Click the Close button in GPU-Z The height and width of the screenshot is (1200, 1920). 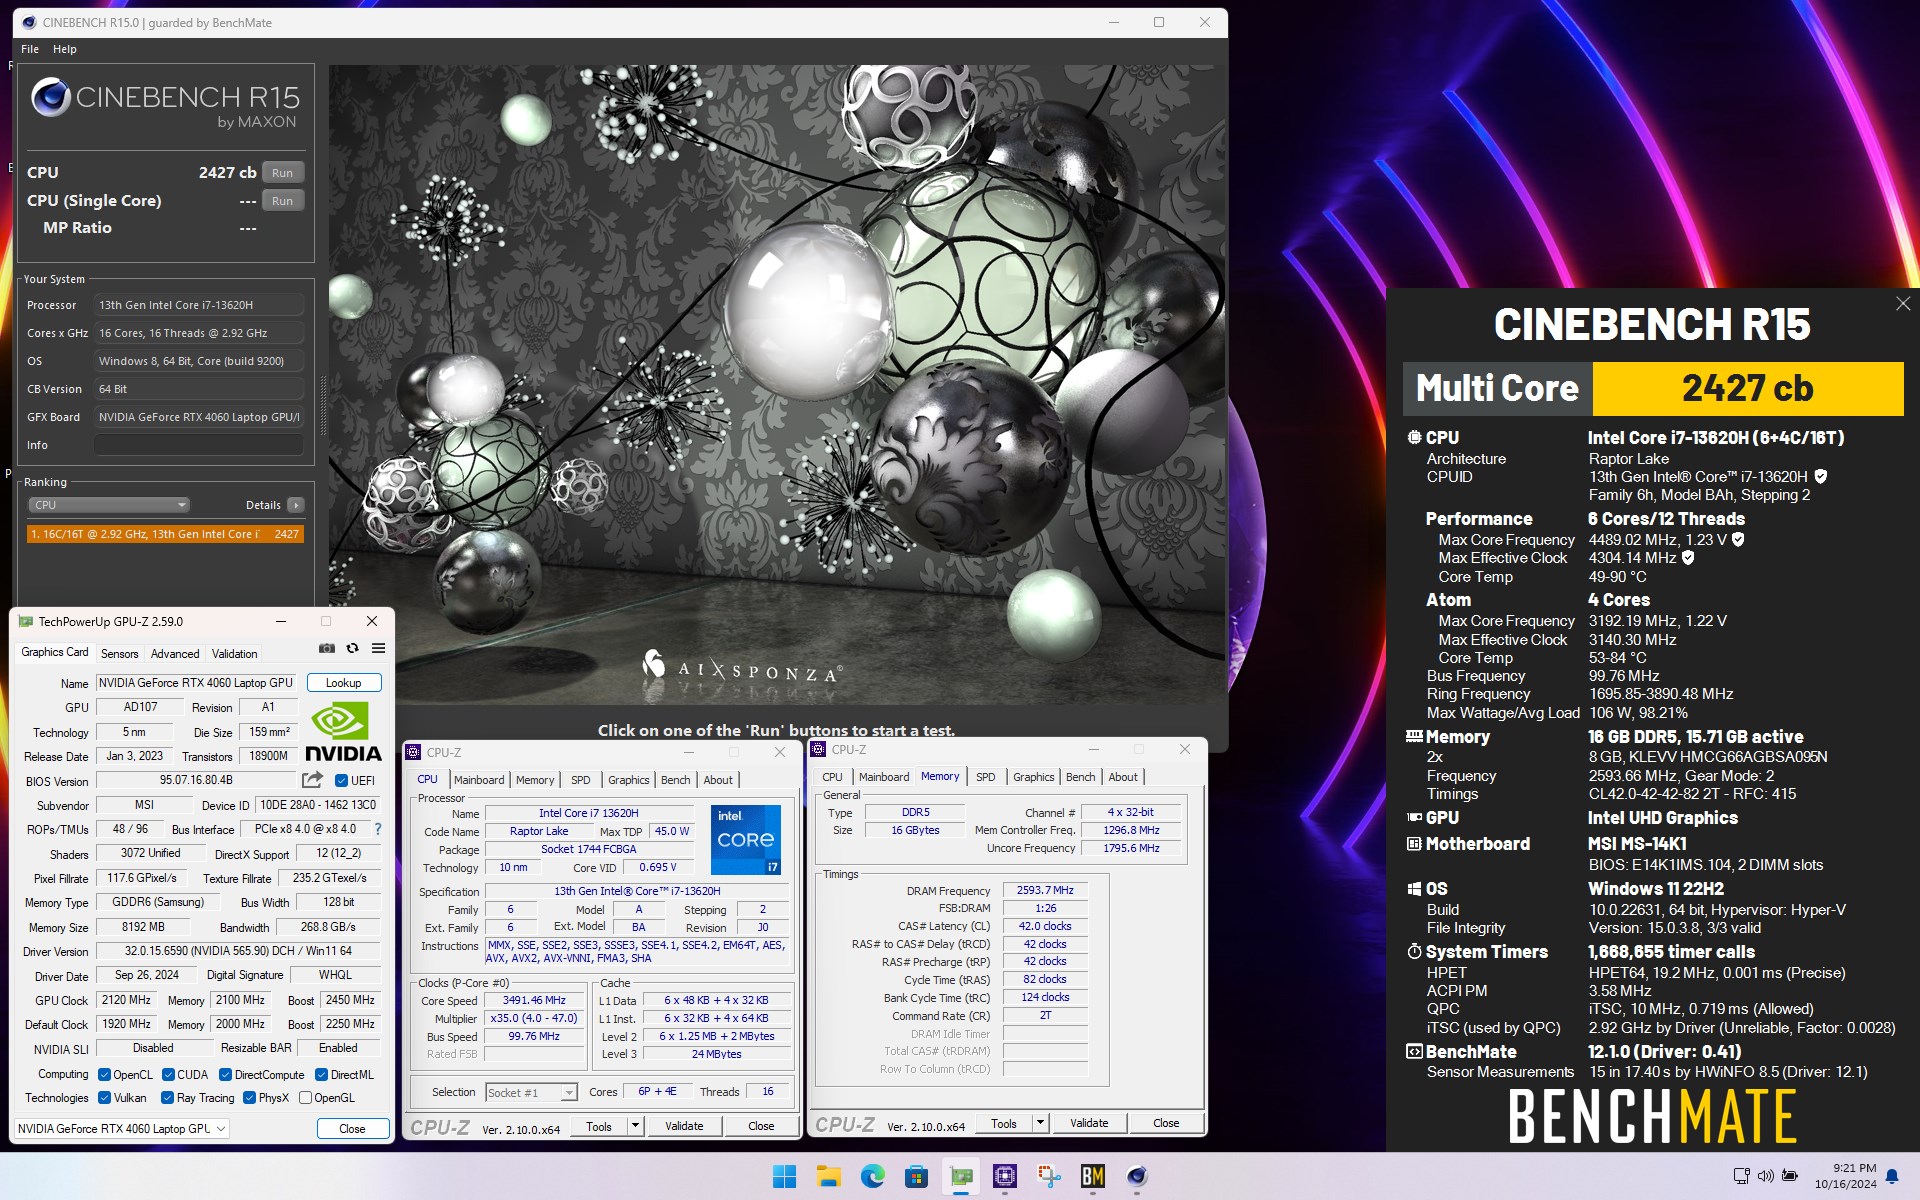coord(352,1129)
